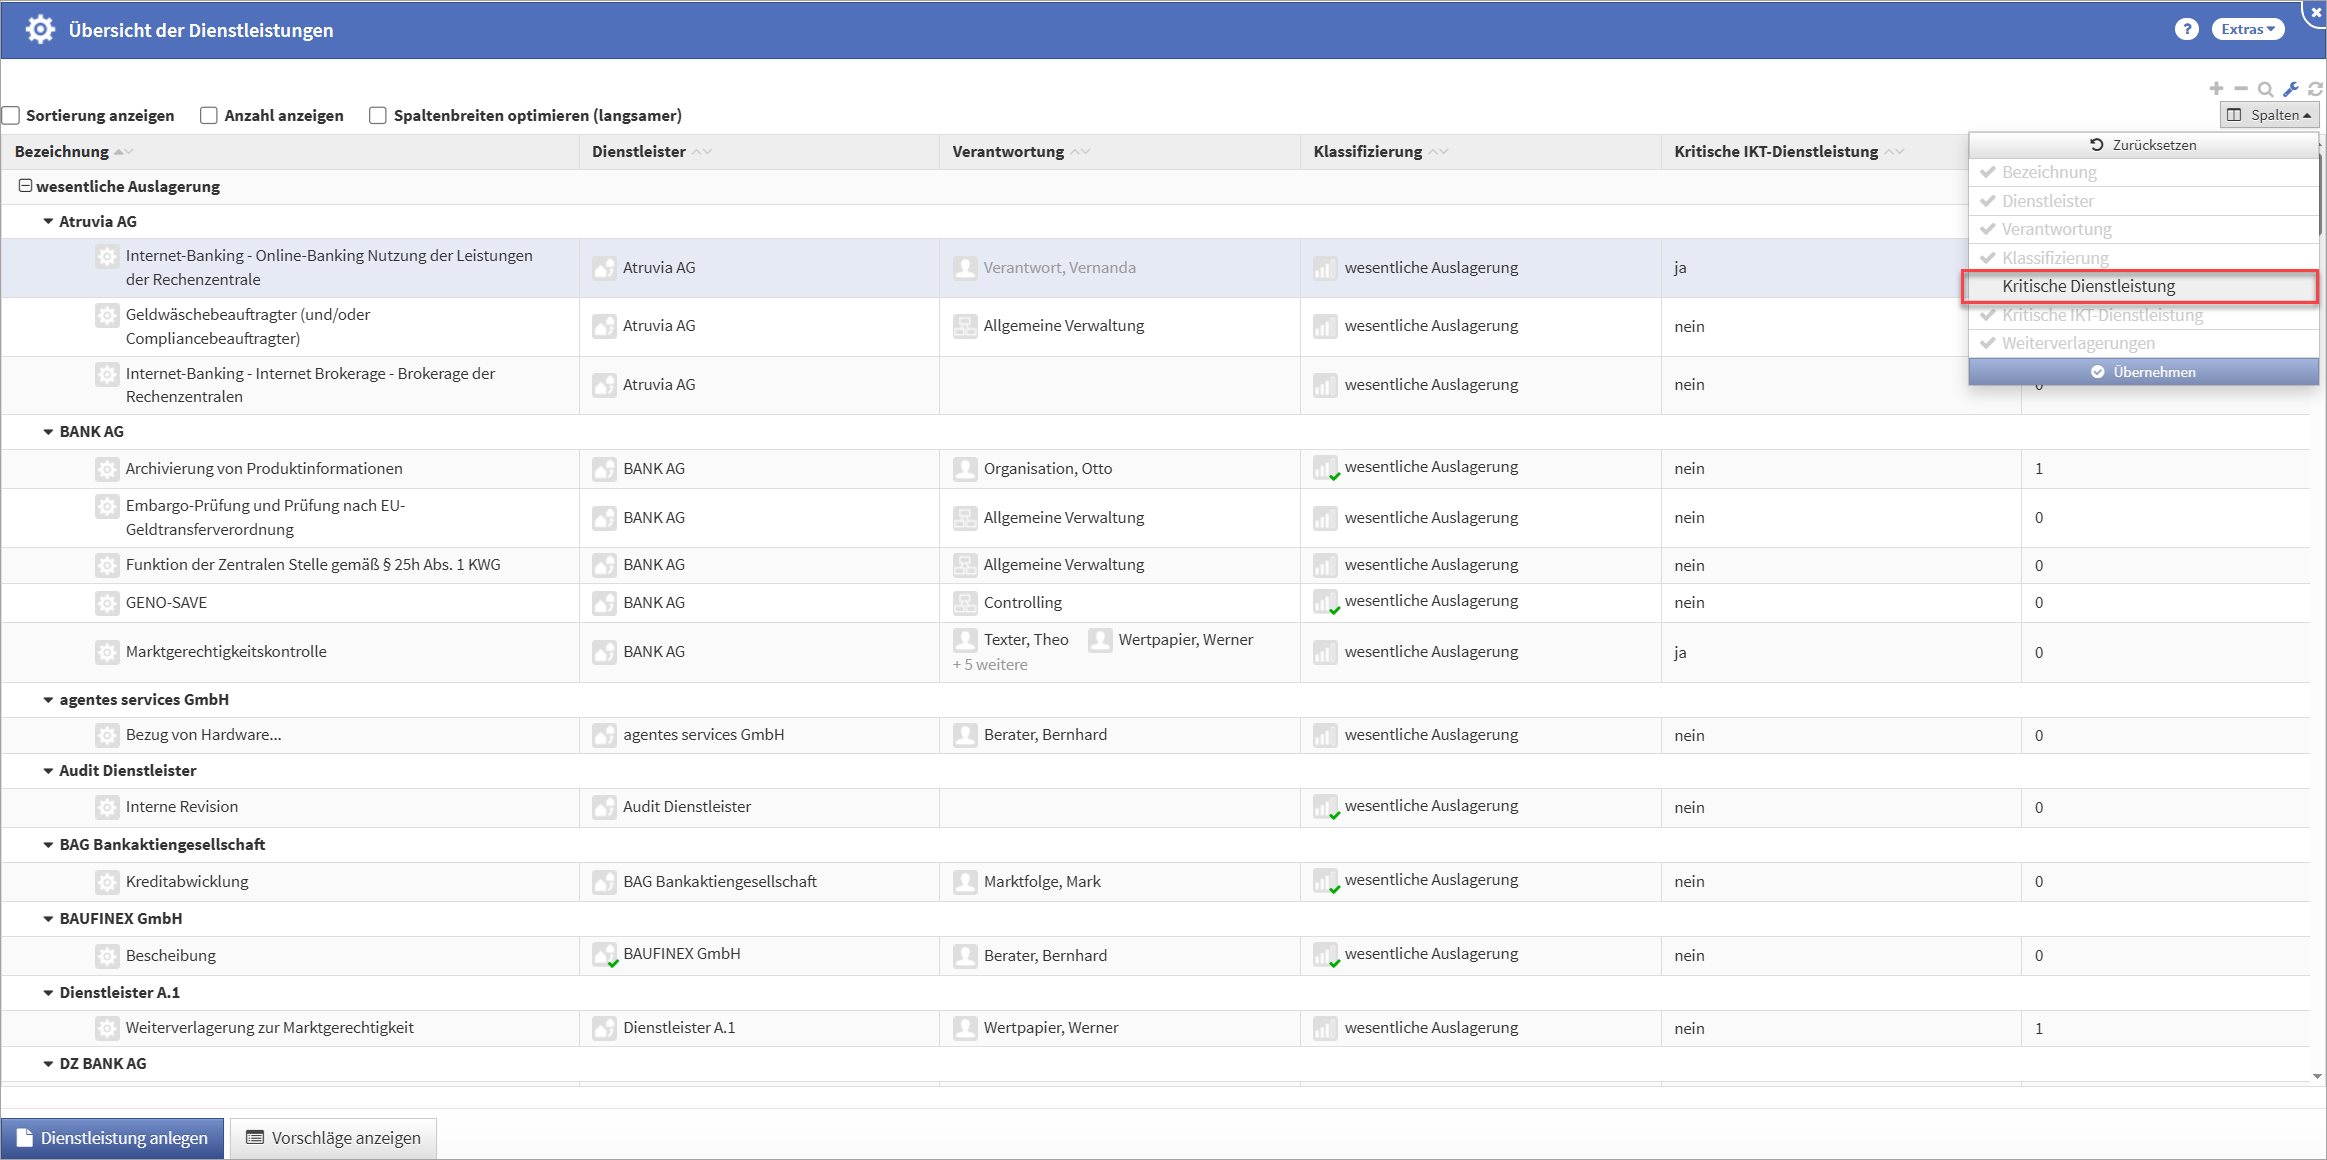Open help via question mark icon

(x=2186, y=29)
